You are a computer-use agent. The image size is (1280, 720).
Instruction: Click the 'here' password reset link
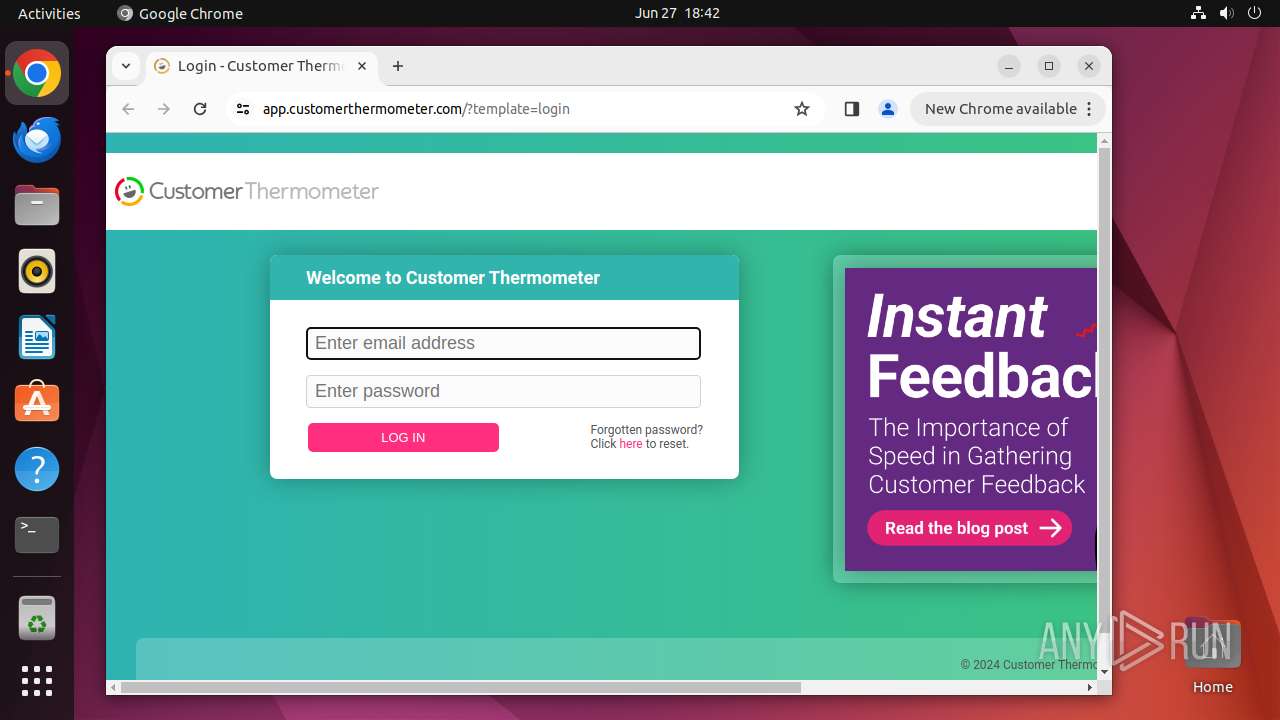pyautogui.click(x=631, y=444)
